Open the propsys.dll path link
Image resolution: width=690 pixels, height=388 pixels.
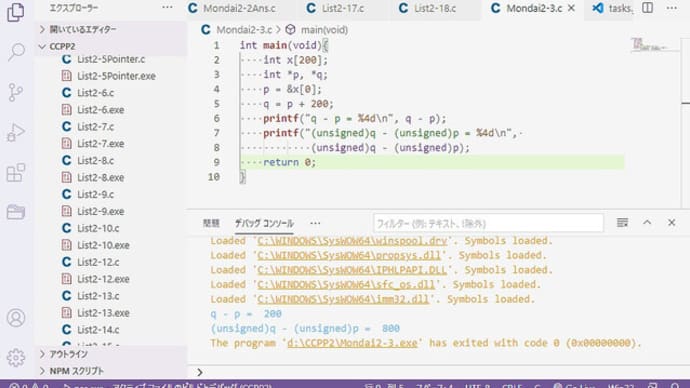pos(349,255)
